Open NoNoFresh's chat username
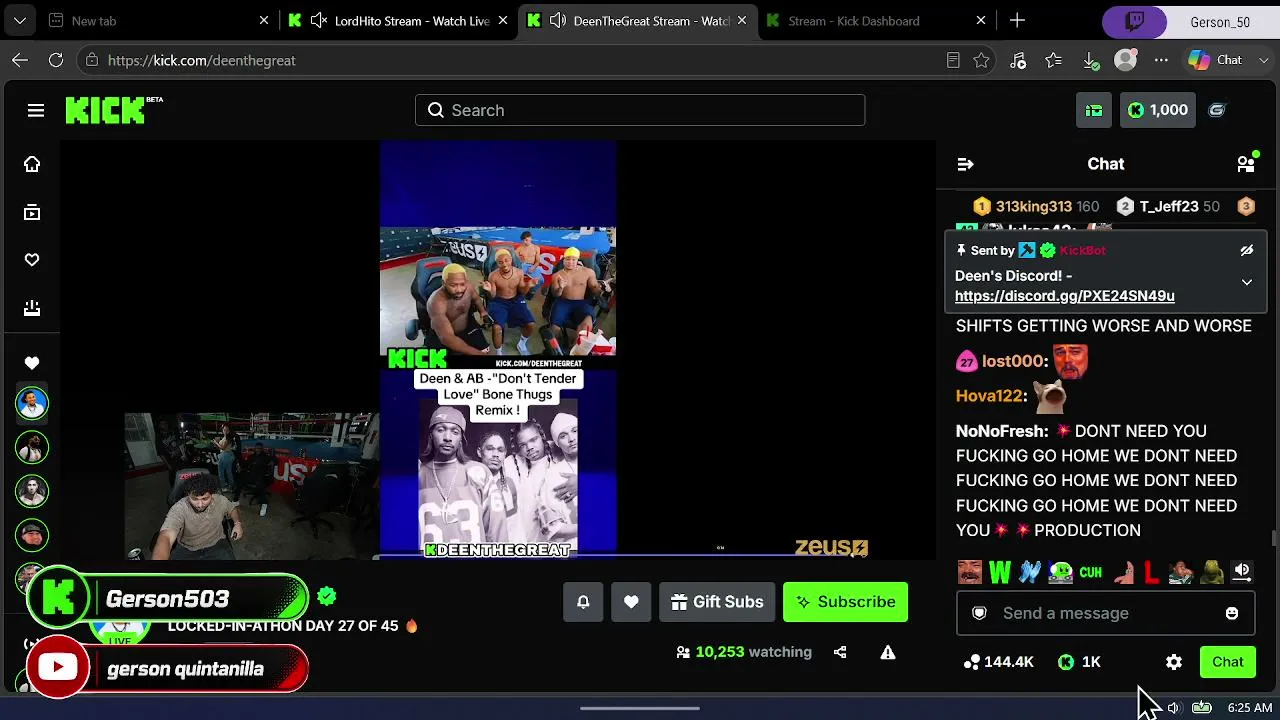This screenshot has height=720, width=1280. click(1002, 431)
